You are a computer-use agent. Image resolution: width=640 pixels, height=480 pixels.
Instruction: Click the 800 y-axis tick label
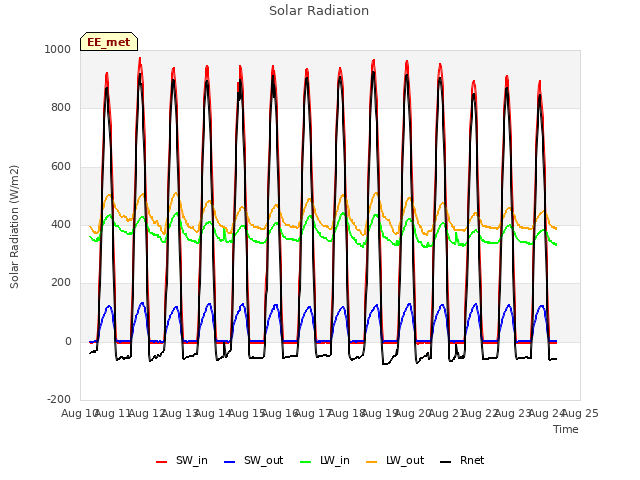click(61, 108)
